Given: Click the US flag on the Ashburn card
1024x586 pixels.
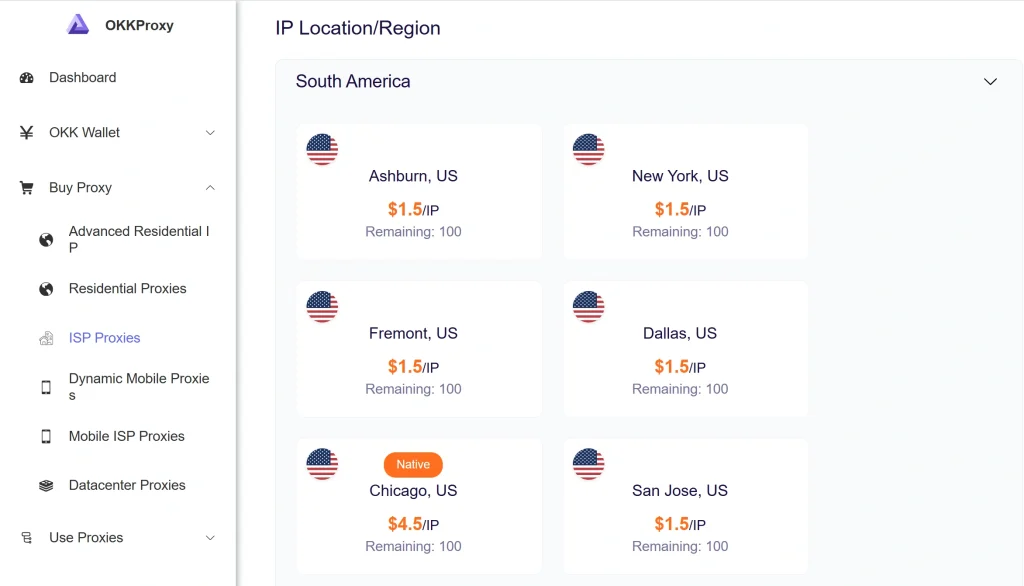Looking at the screenshot, I should (x=322, y=150).
